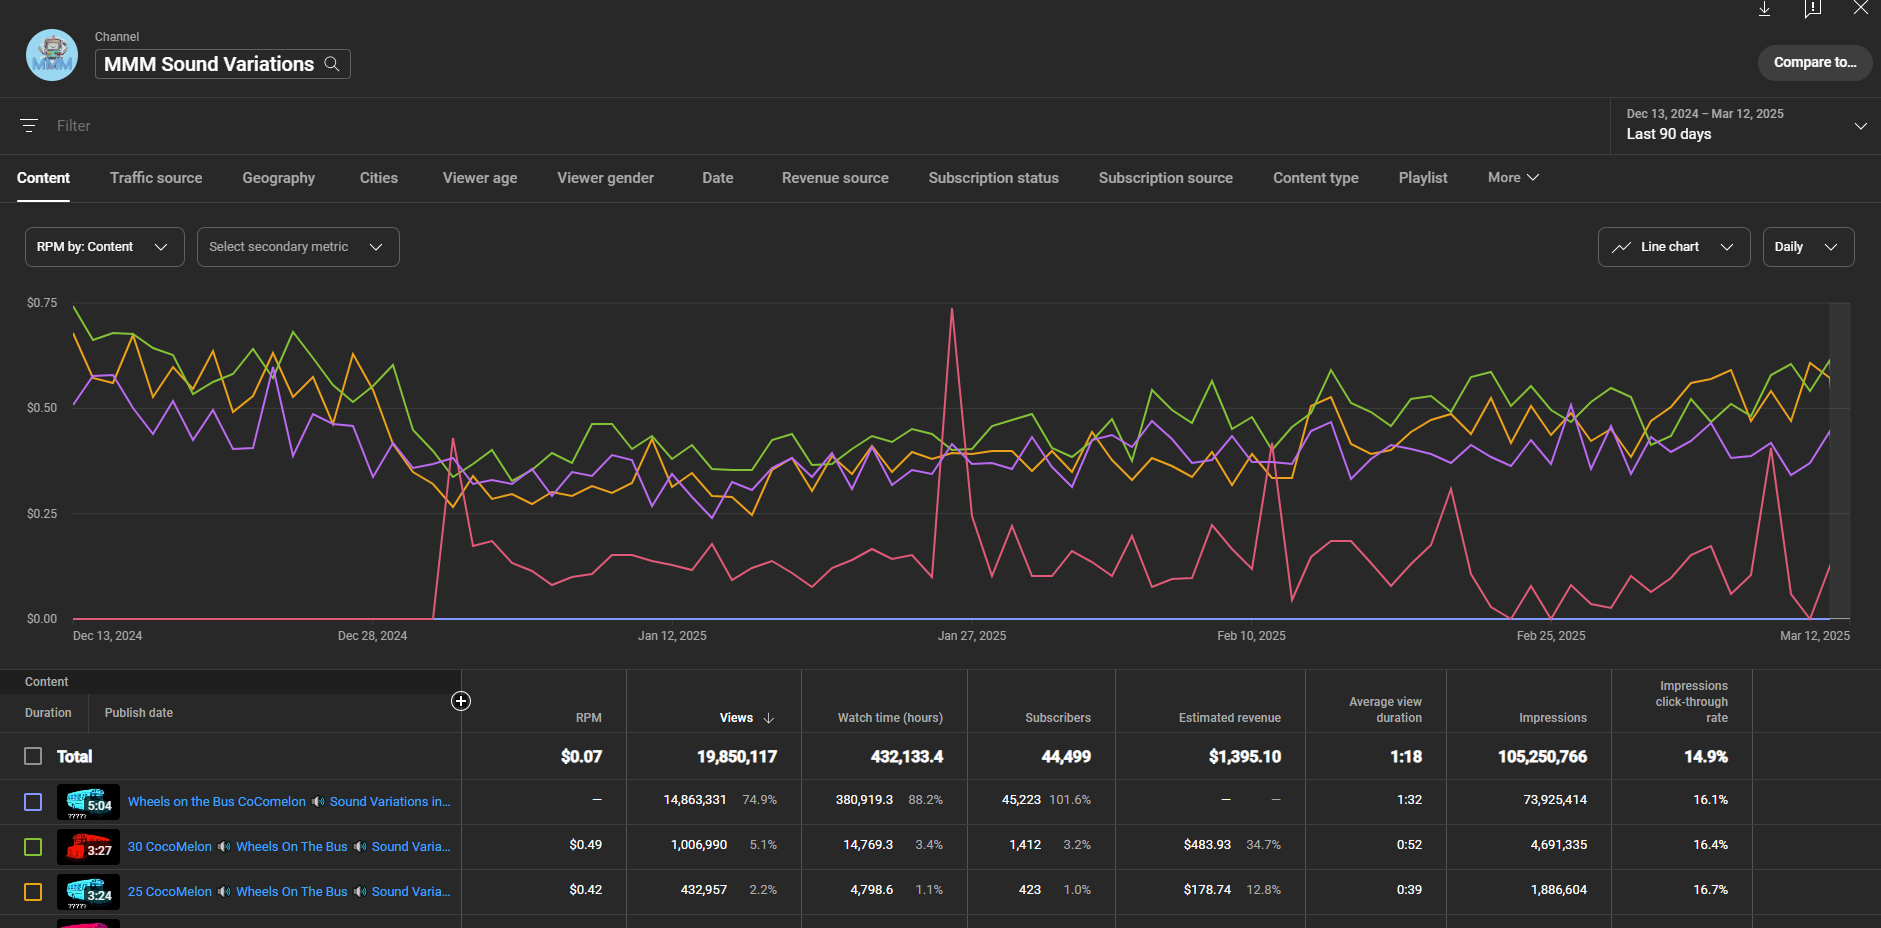Click the Publish date column header
The height and width of the screenshot is (928, 1881).
[x=139, y=713]
